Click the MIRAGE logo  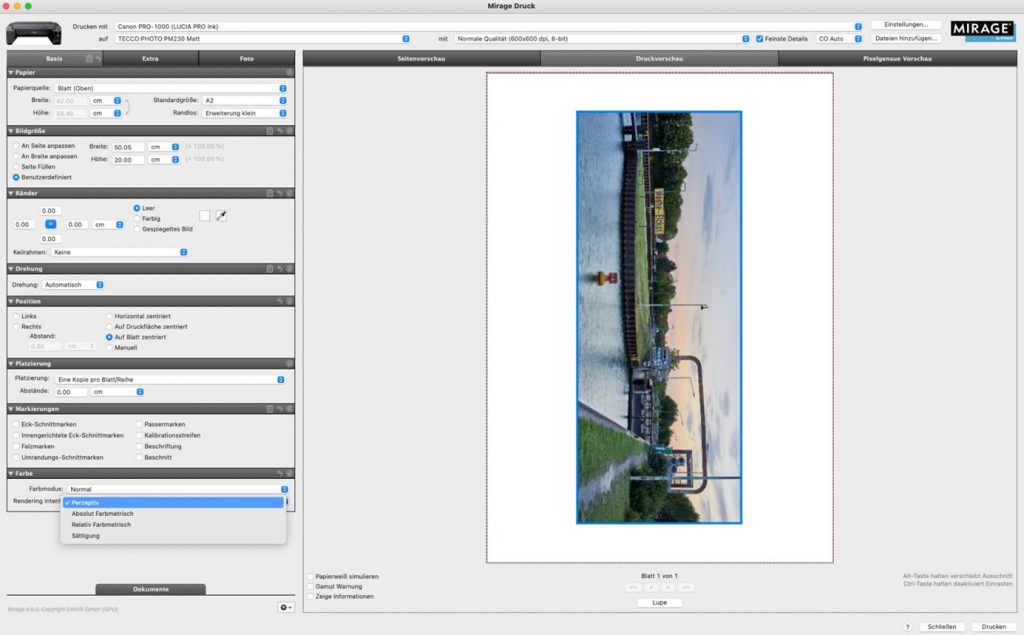tap(983, 30)
